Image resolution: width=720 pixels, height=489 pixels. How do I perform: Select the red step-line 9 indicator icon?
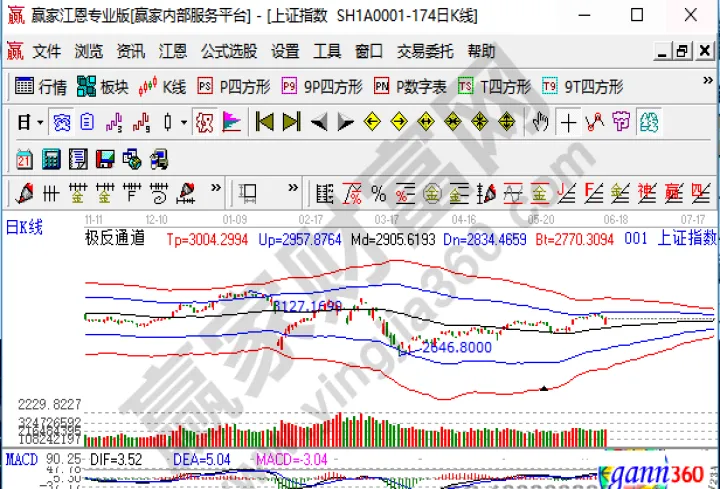[141, 123]
